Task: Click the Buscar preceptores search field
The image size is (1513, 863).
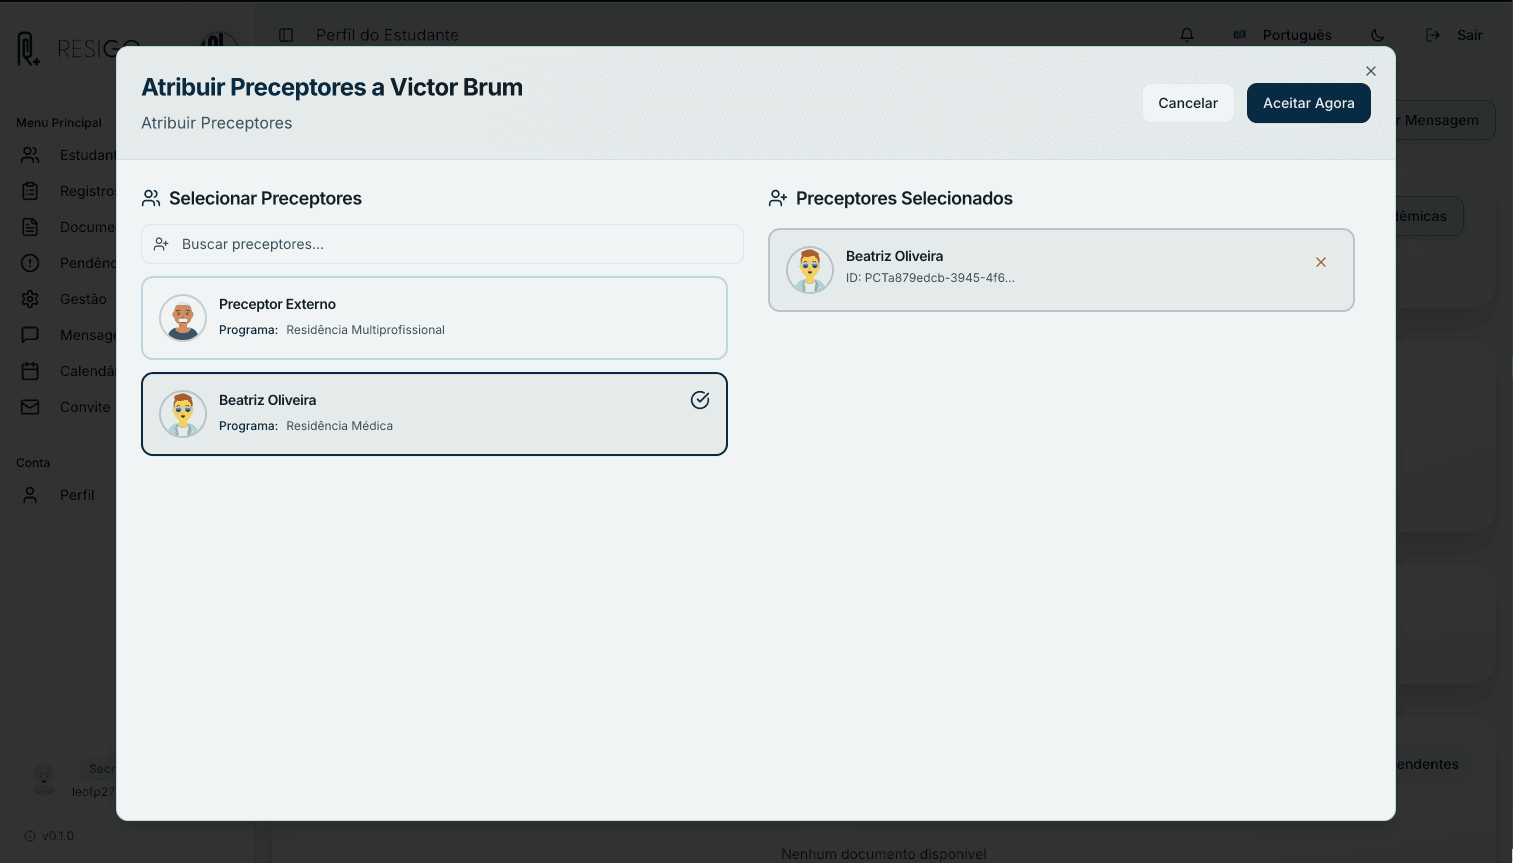Action: pyautogui.click(x=442, y=244)
